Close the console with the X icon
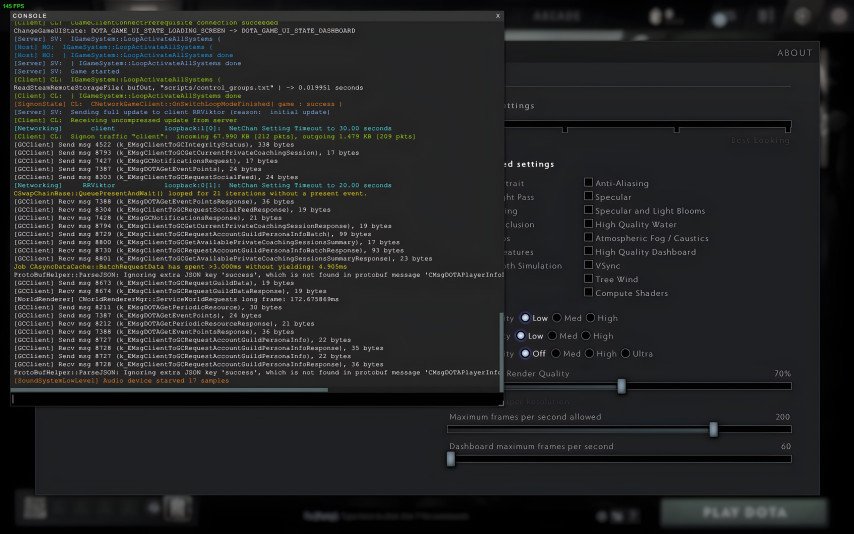The height and width of the screenshot is (534, 854). pyautogui.click(x=498, y=16)
